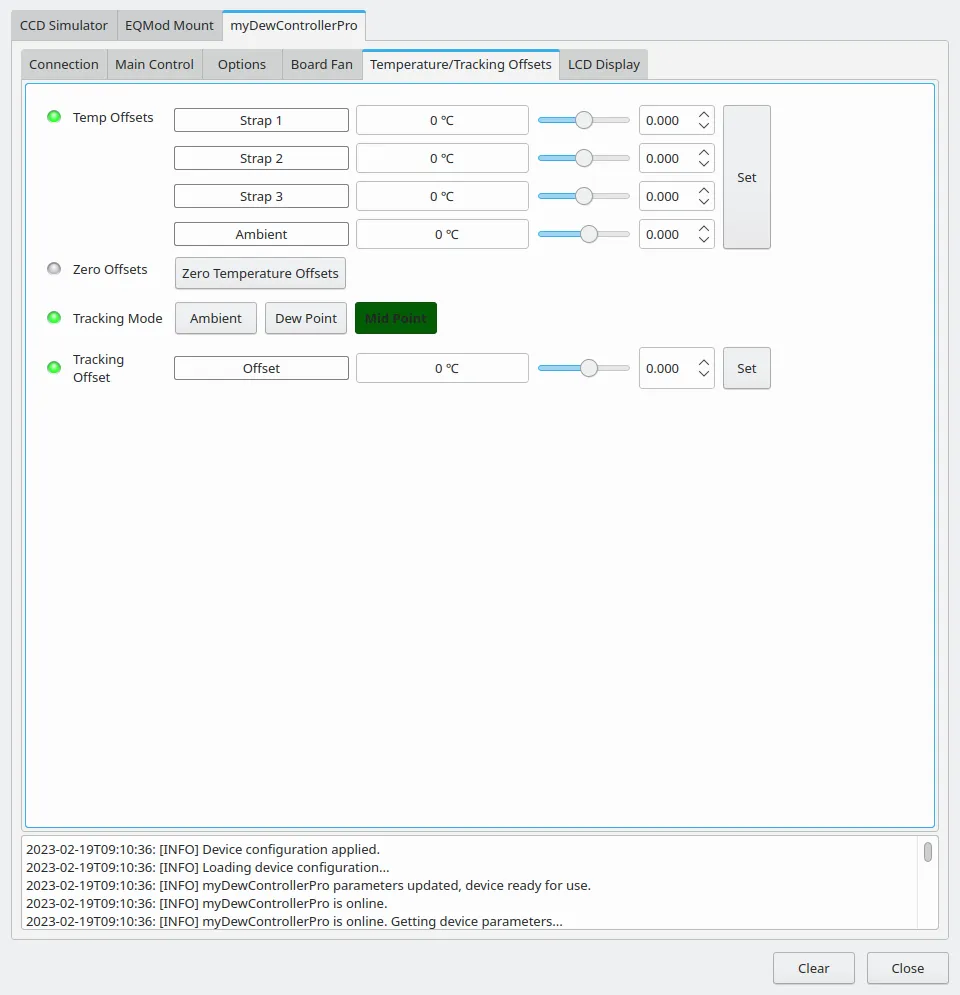960x995 pixels.
Task: Click the log panel scrollbar
Action: click(928, 852)
